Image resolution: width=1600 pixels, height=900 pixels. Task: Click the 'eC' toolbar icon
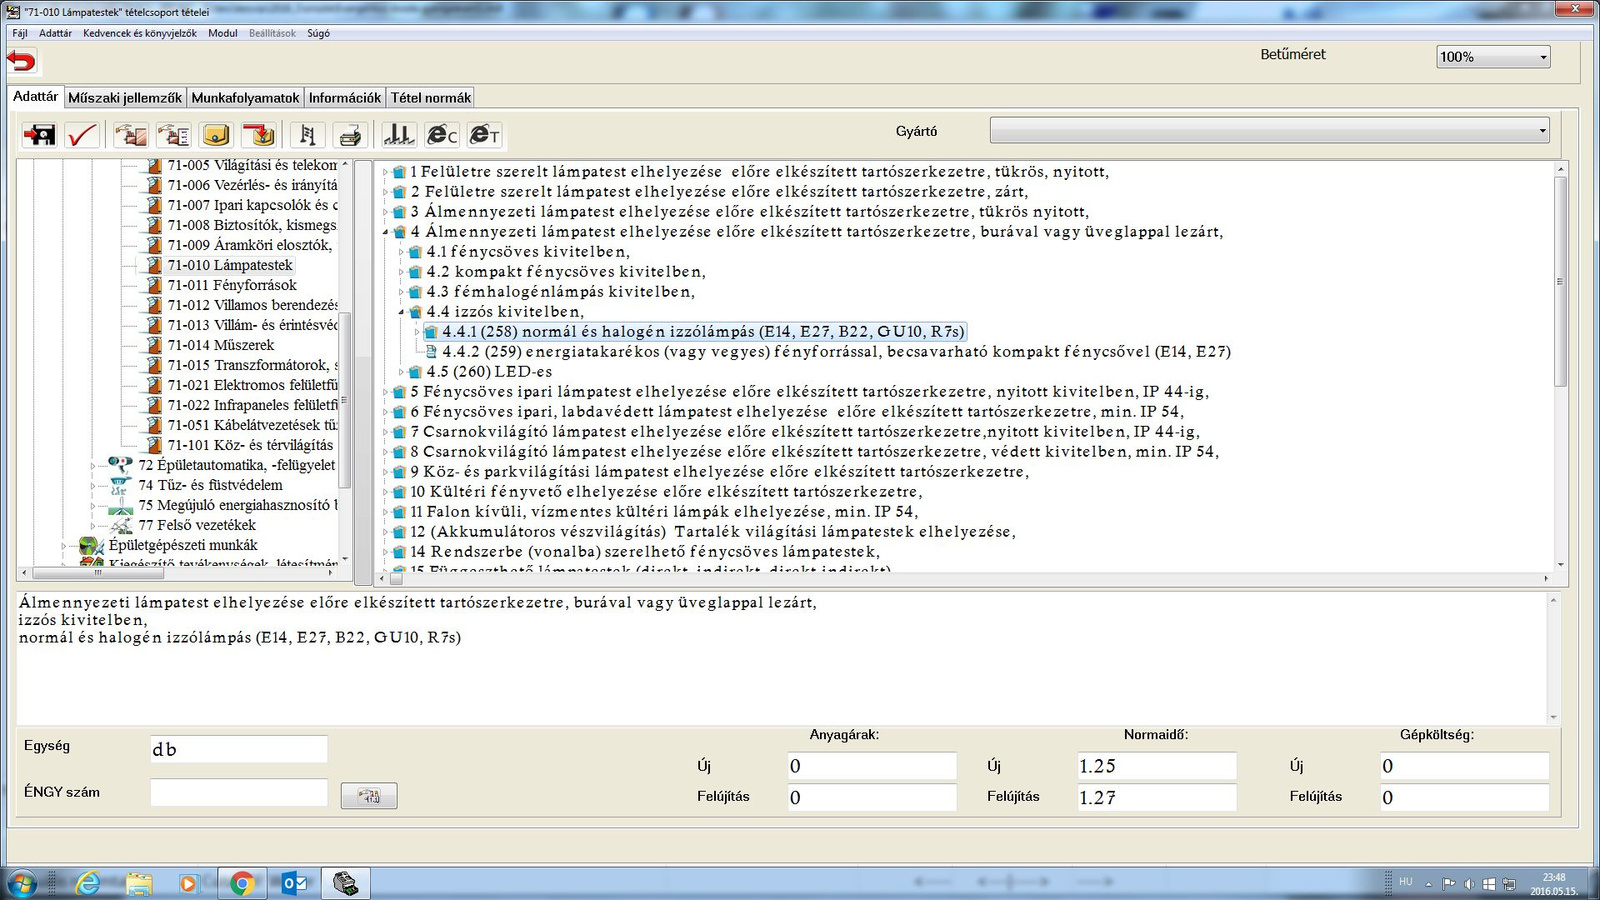441,134
